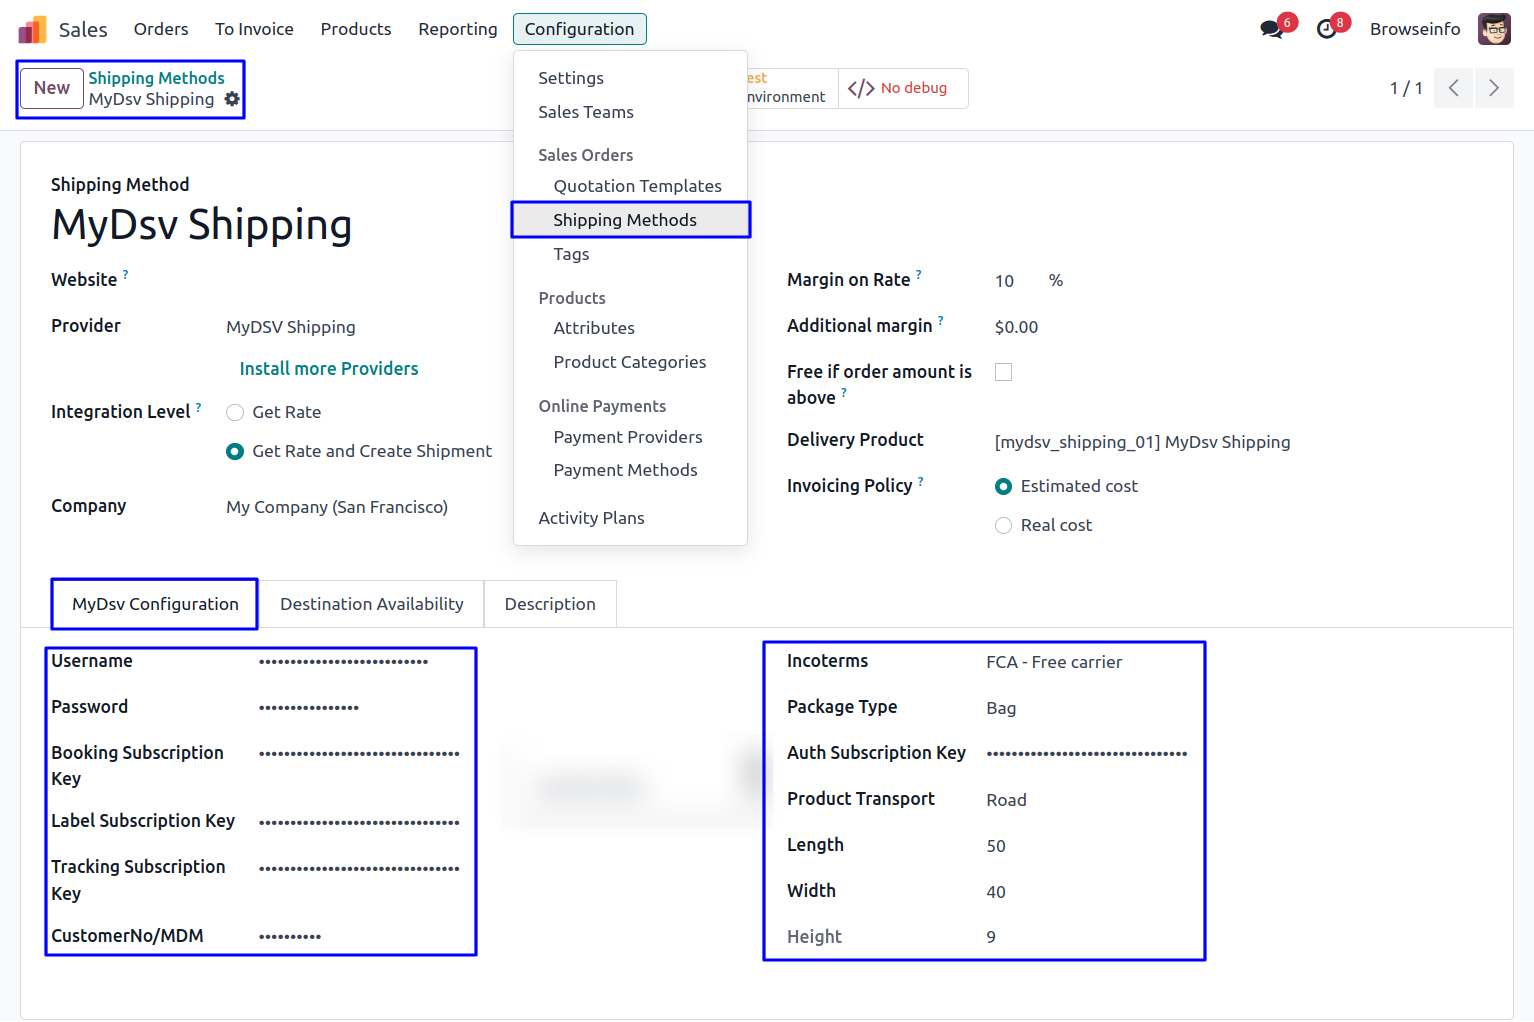The height and width of the screenshot is (1022, 1534).
Task: Open the Configuration menu dropdown
Action: tap(579, 29)
